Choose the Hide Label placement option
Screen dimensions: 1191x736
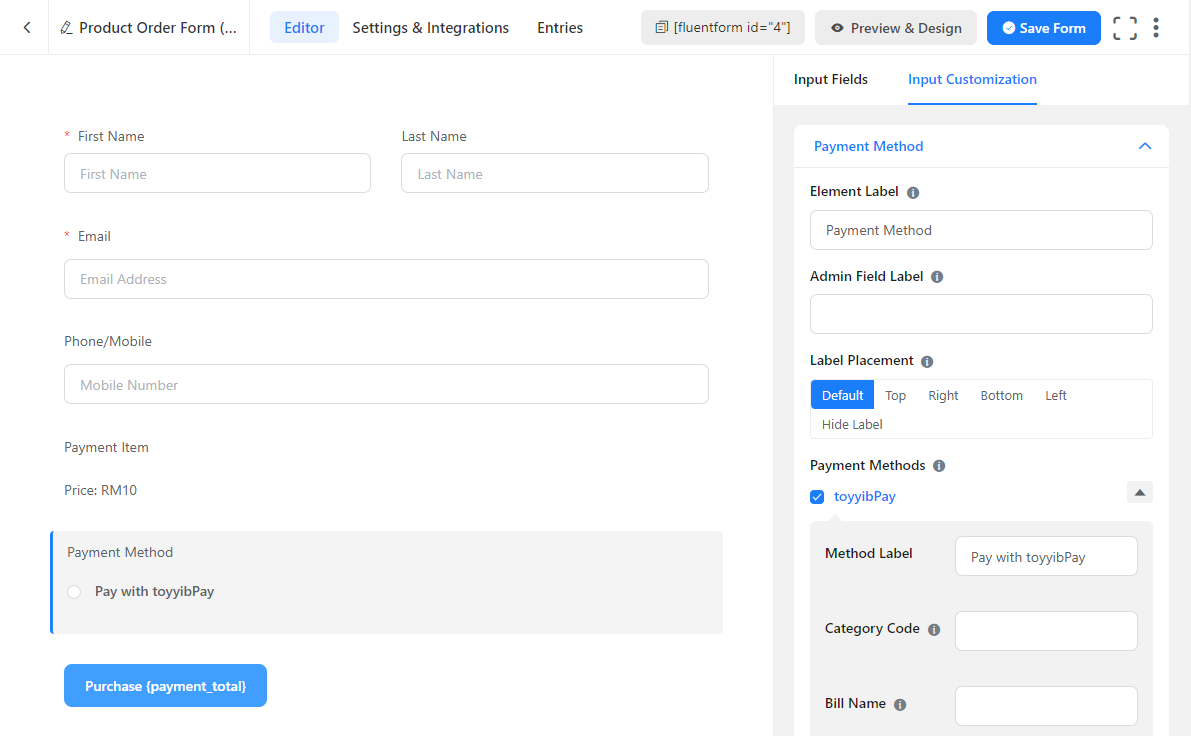click(x=852, y=424)
